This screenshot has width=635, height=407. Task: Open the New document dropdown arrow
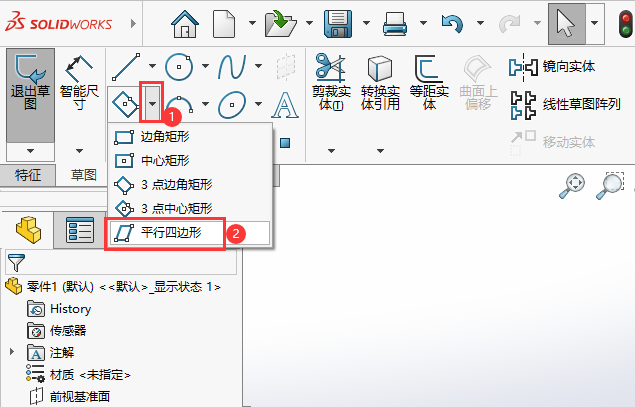(252, 23)
